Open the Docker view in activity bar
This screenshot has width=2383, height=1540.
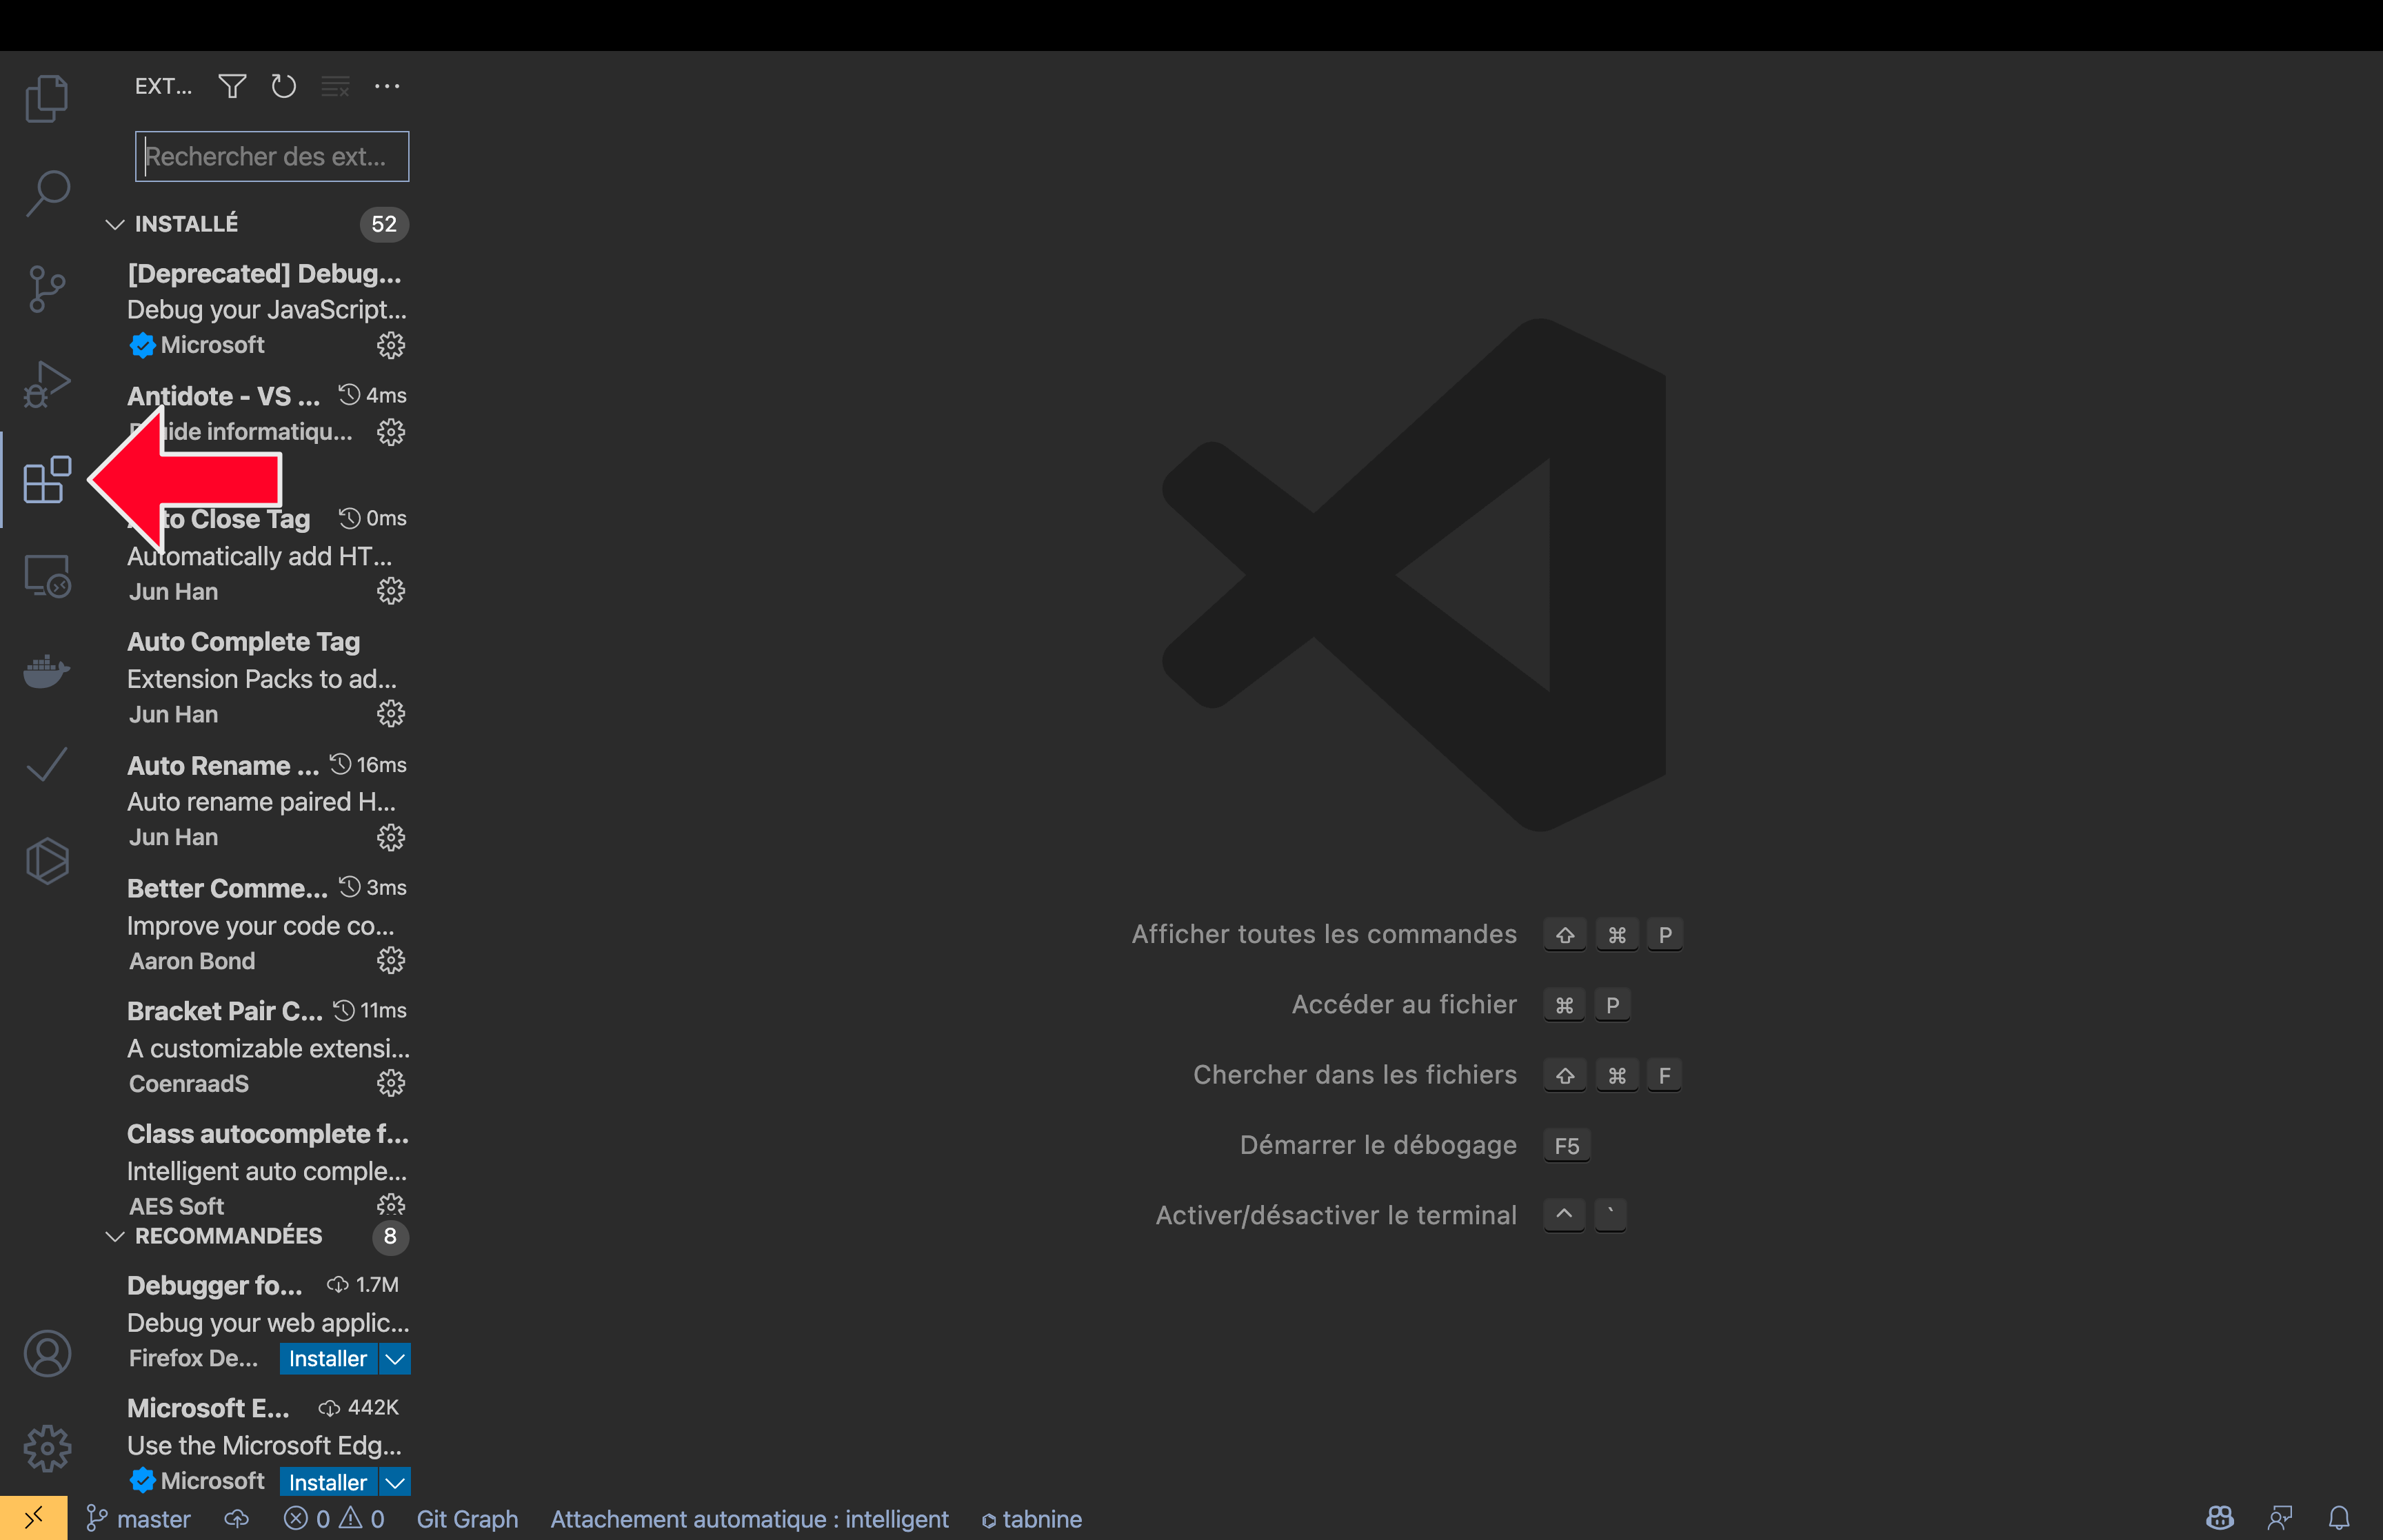click(47, 671)
